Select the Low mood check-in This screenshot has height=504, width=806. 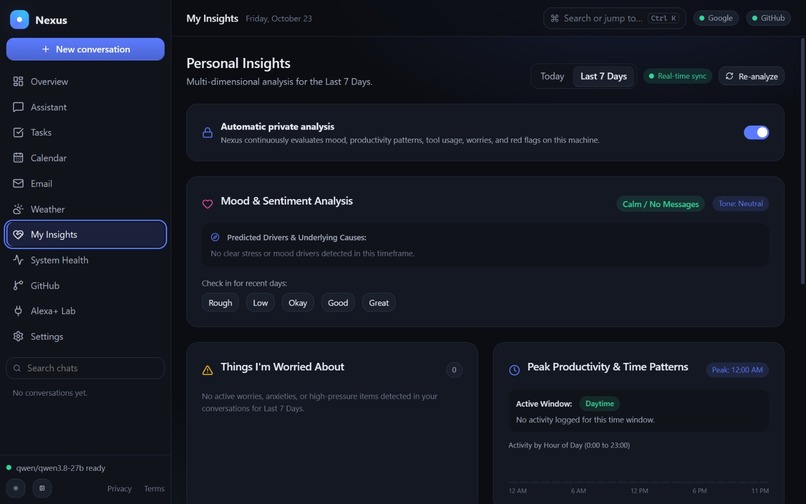click(x=260, y=302)
